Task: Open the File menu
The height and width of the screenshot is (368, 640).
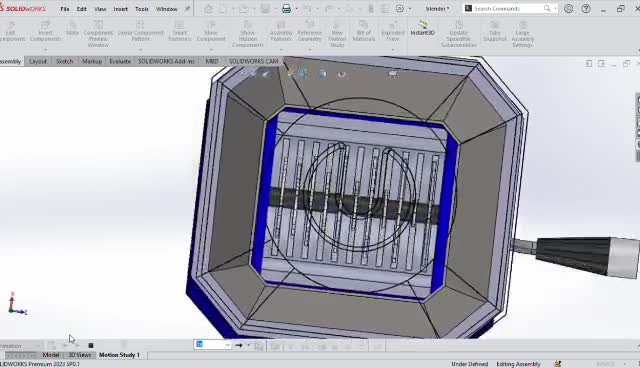Action: (x=64, y=9)
